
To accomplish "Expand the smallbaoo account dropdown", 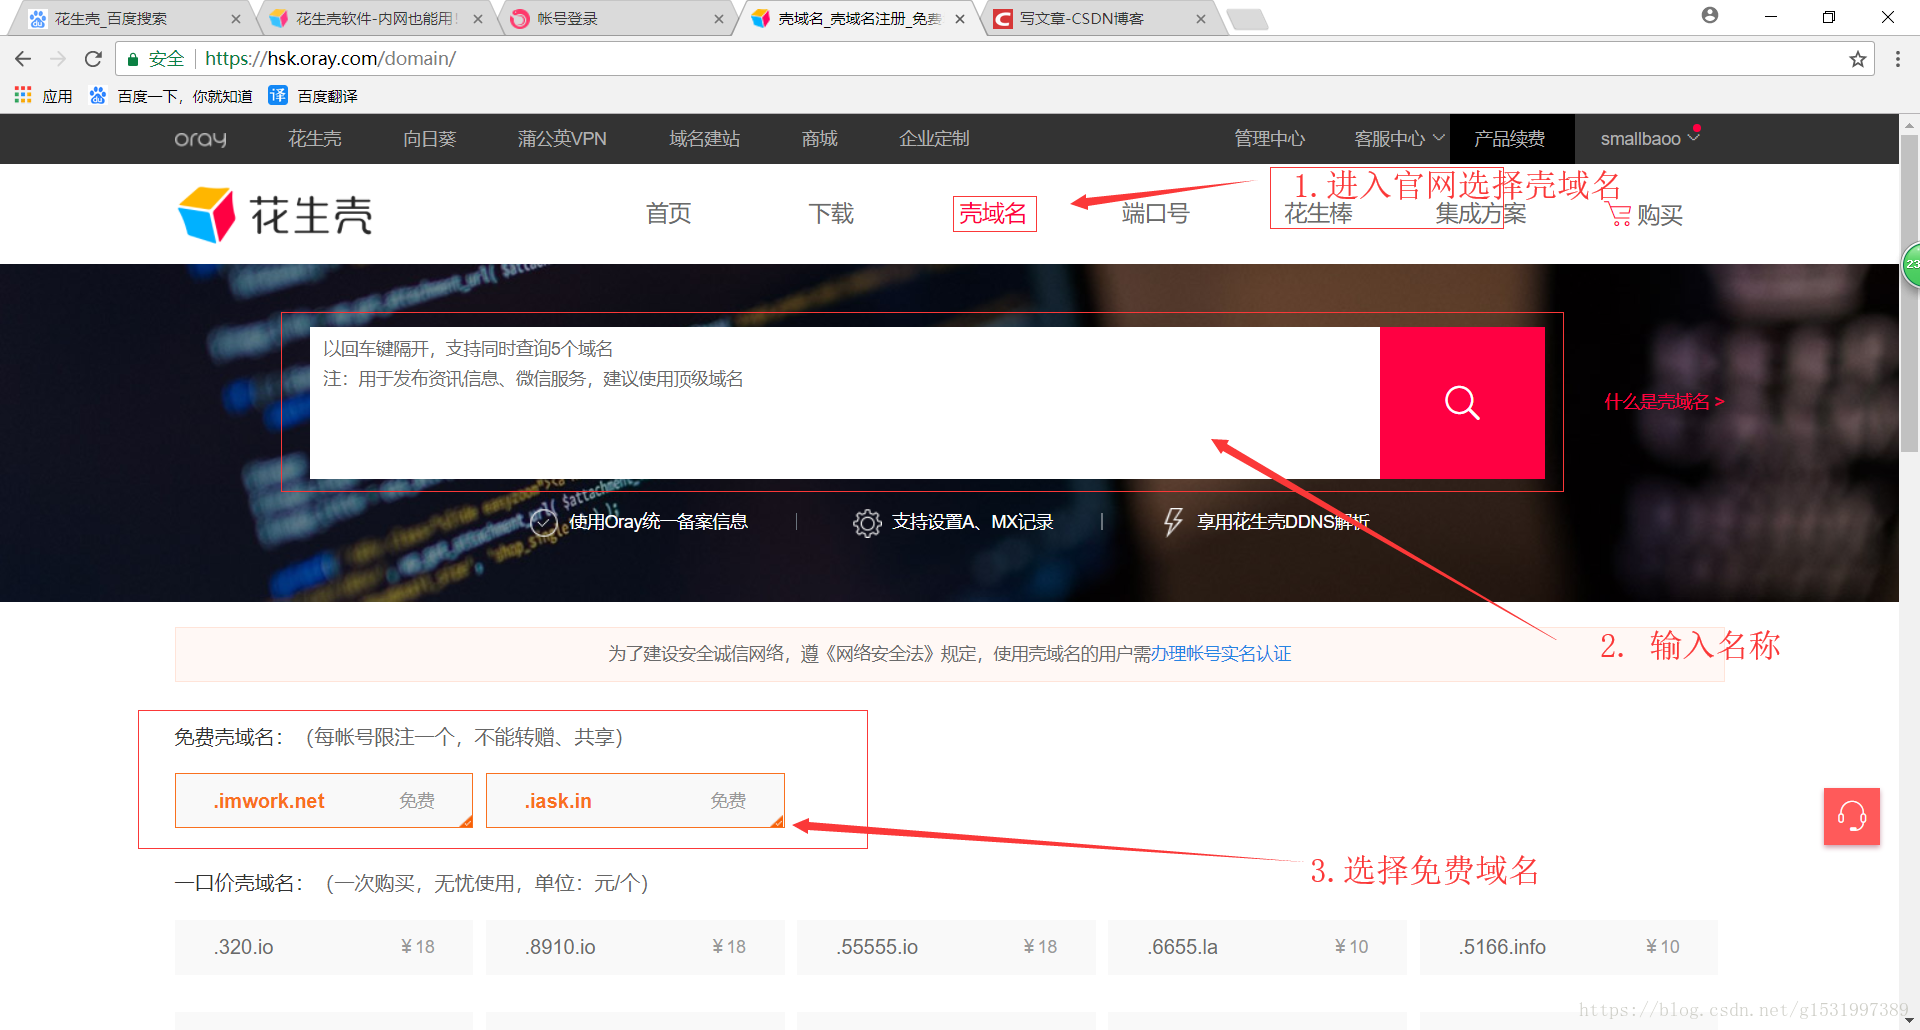I will click(x=1650, y=139).
